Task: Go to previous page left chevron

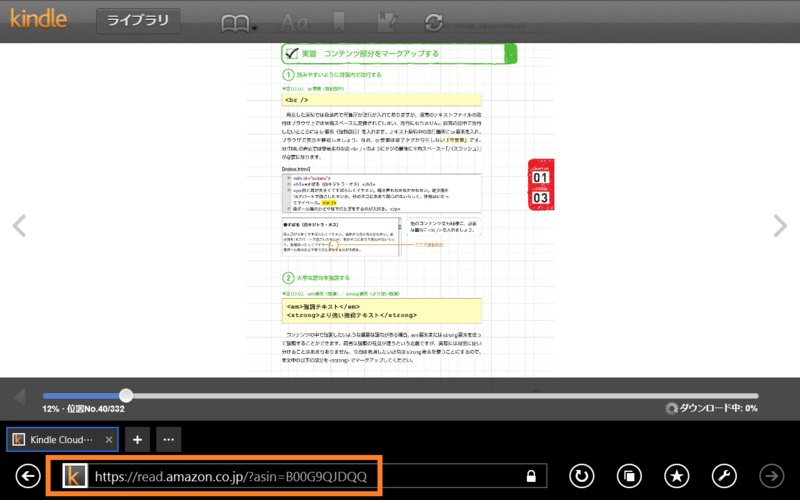Action: coord(19,226)
